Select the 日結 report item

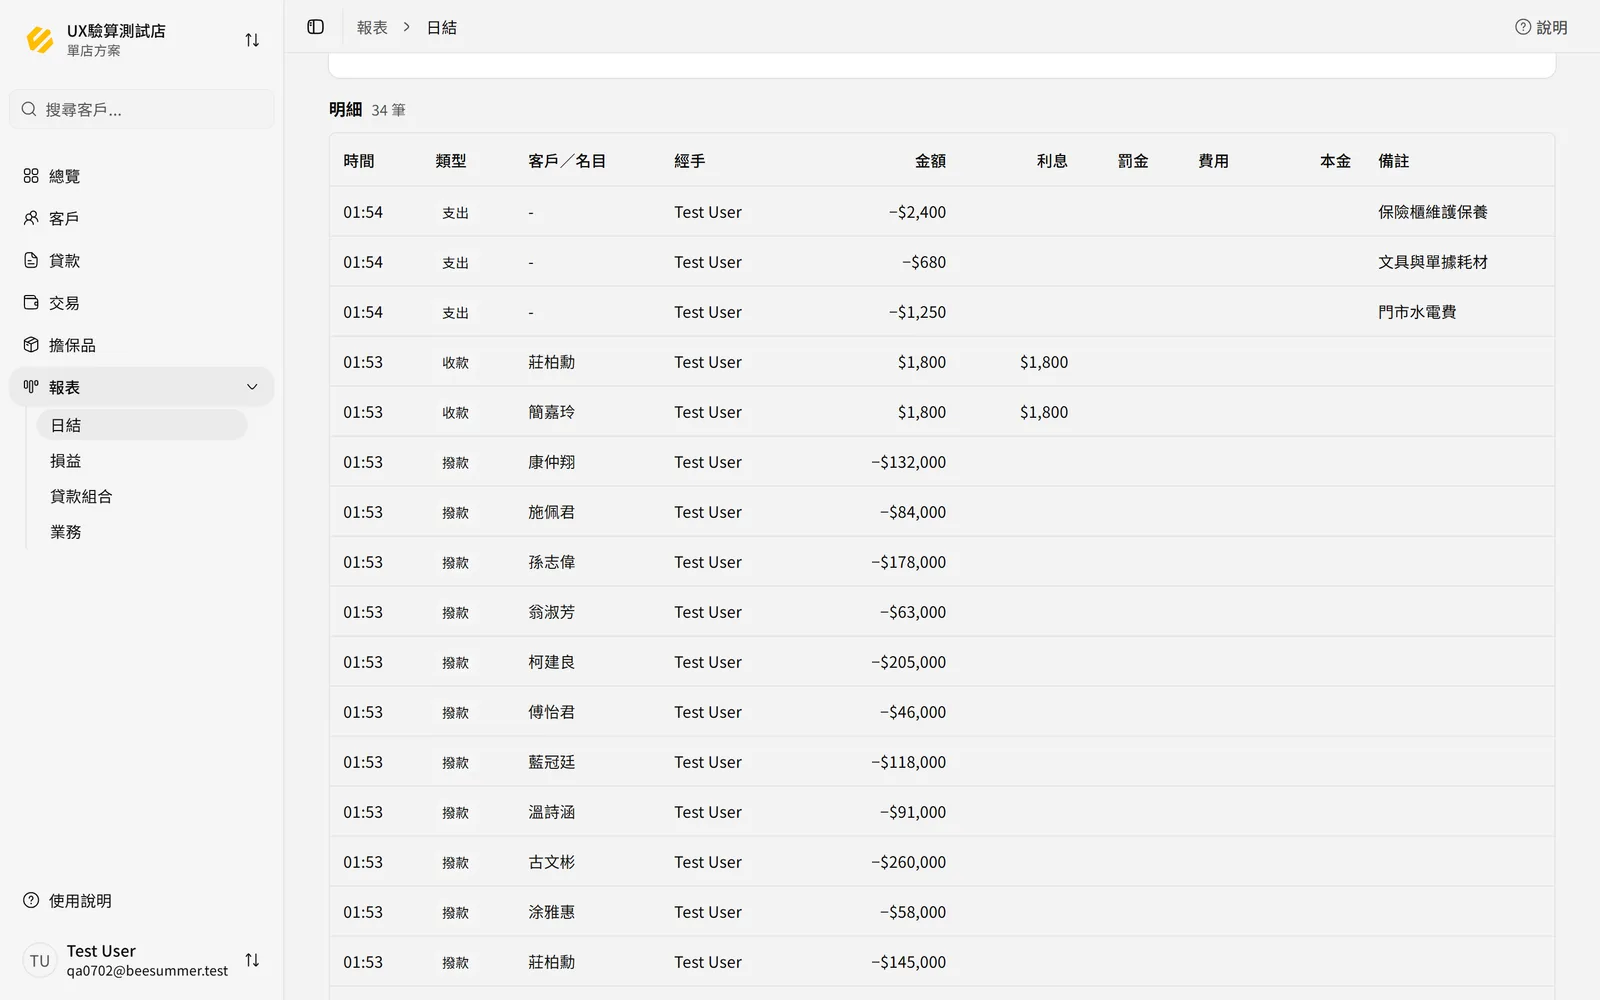point(141,425)
